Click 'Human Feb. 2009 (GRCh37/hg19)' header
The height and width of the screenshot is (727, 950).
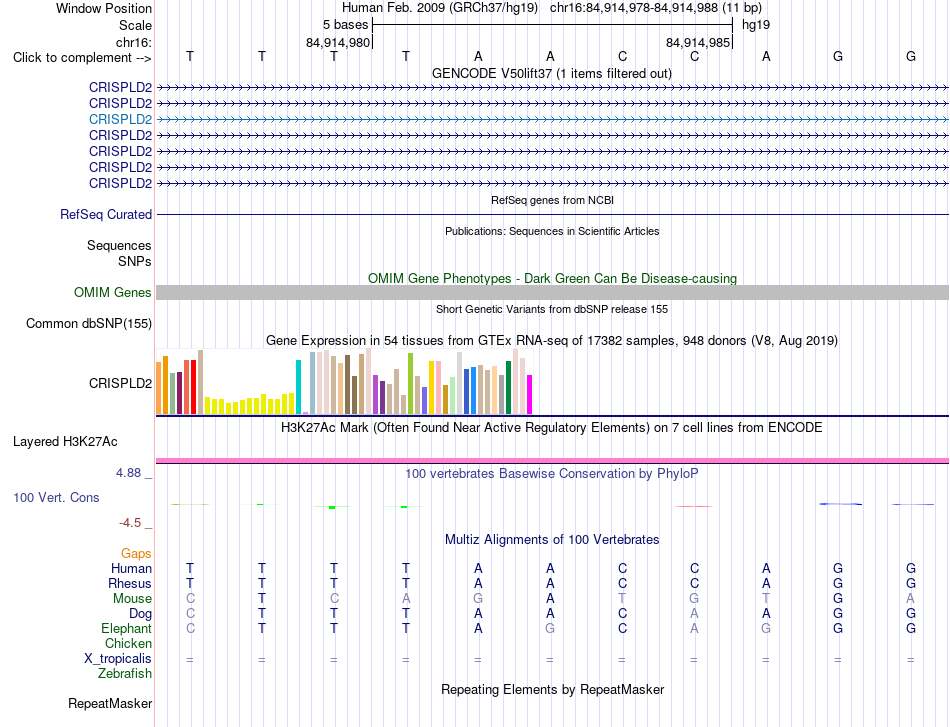pos(440,8)
